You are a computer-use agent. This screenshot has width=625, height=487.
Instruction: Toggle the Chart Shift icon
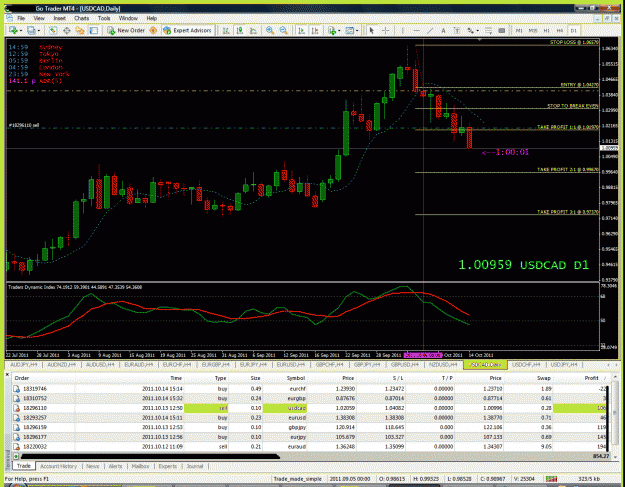tap(315, 30)
